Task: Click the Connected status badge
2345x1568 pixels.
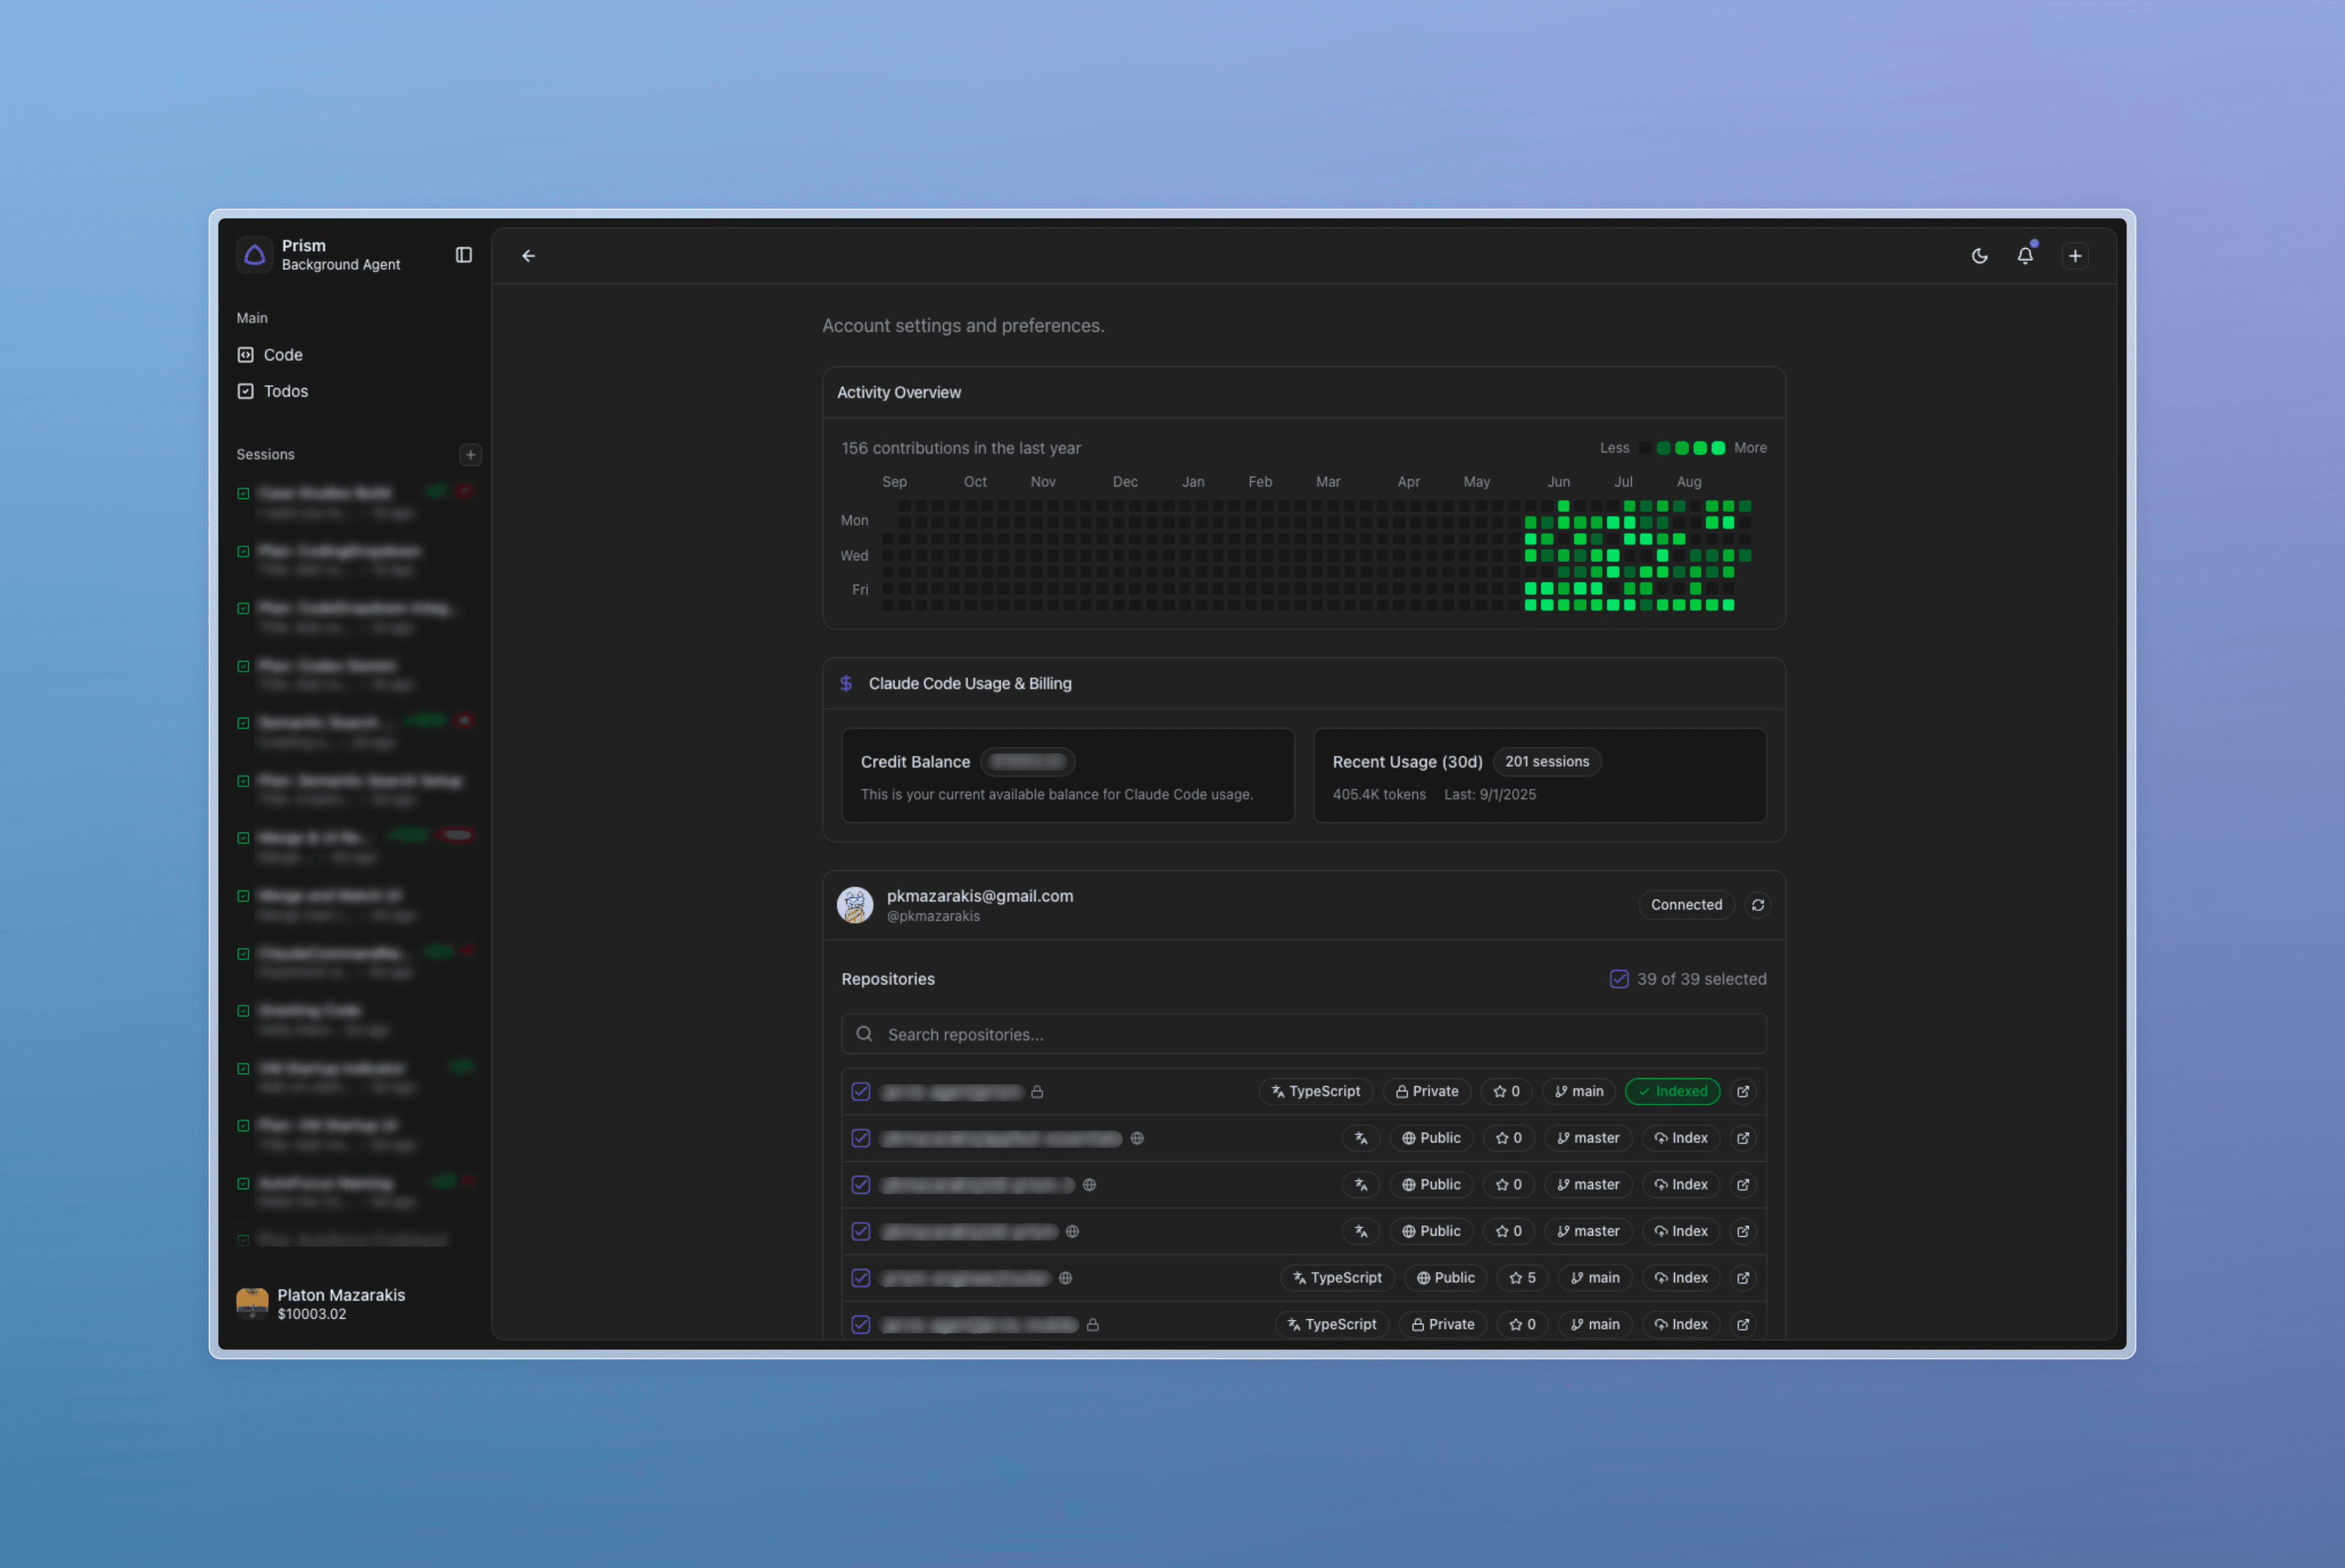Action: coord(1686,905)
